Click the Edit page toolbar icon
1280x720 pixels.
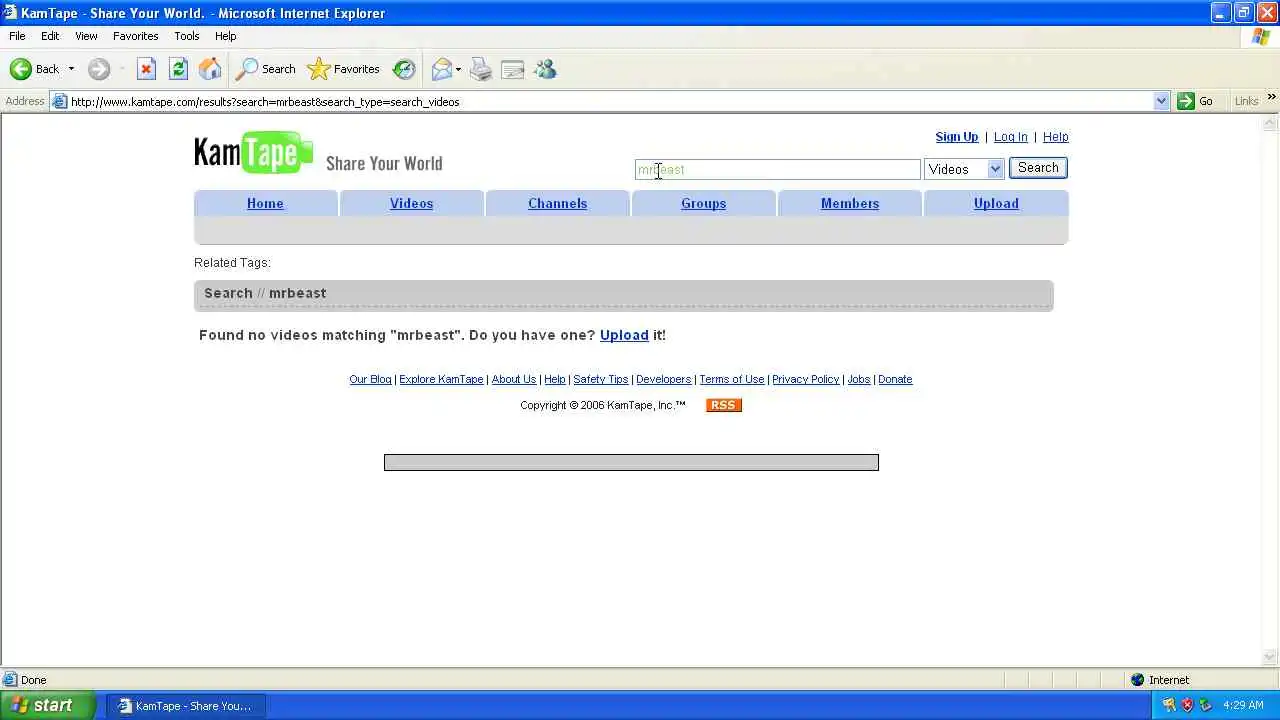pyautogui.click(x=513, y=69)
